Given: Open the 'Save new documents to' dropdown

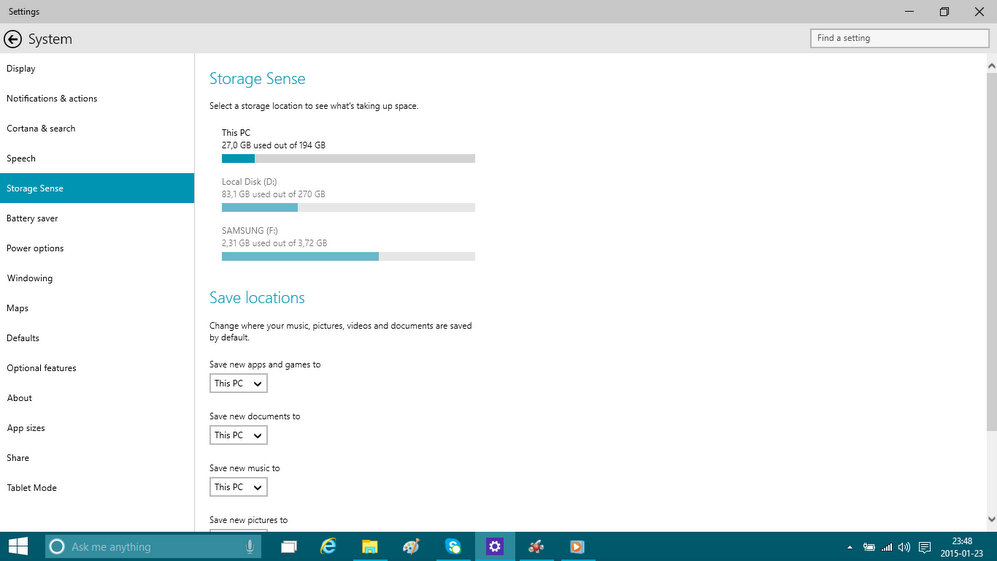Looking at the screenshot, I should [238, 435].
